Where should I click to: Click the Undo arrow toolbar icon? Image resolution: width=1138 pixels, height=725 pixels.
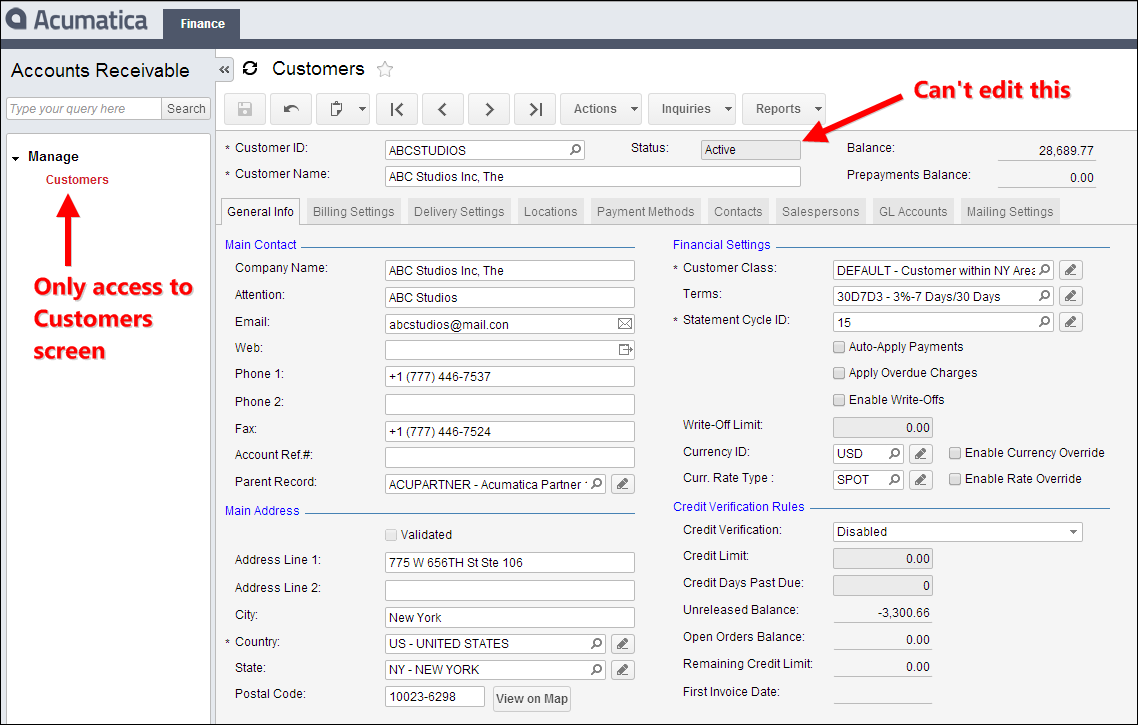[x=291, y=109]
